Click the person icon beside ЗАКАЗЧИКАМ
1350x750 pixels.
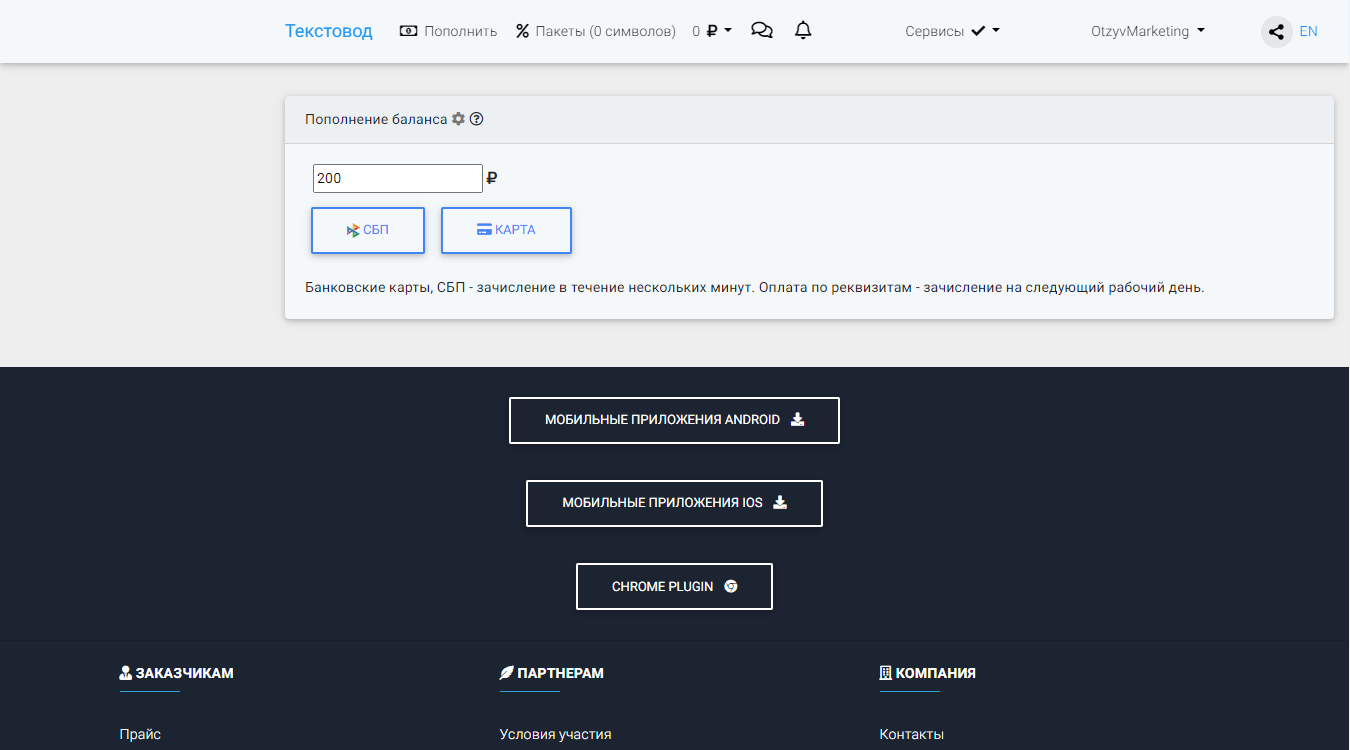pyautogui.click(x=124, y=672)
